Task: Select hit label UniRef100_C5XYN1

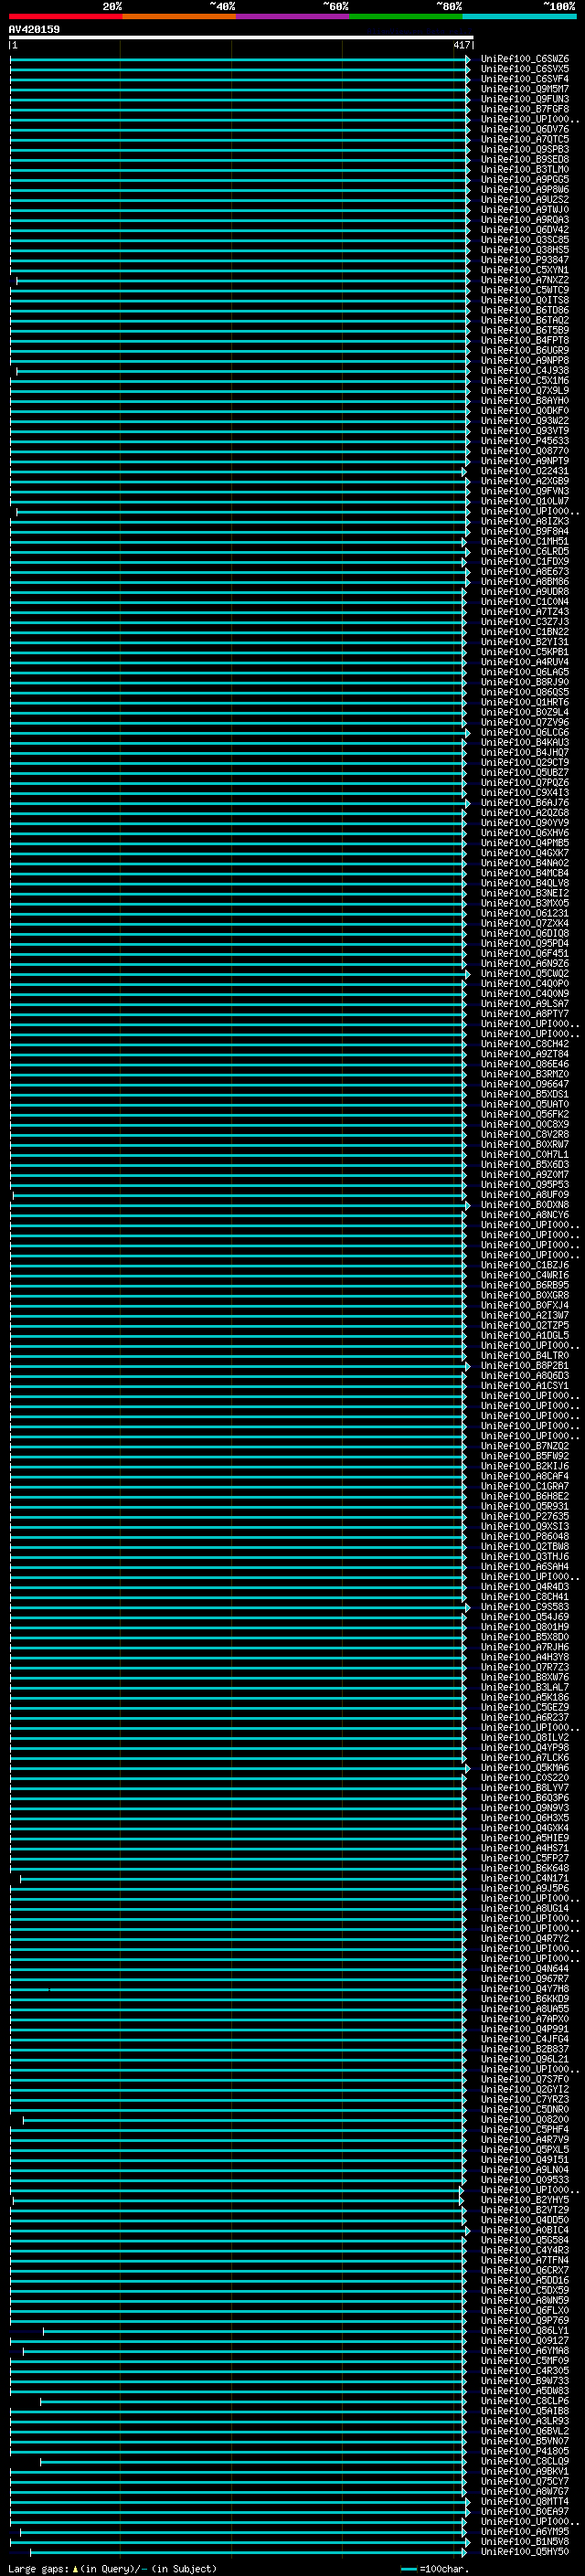Action: tap(525, 270)
